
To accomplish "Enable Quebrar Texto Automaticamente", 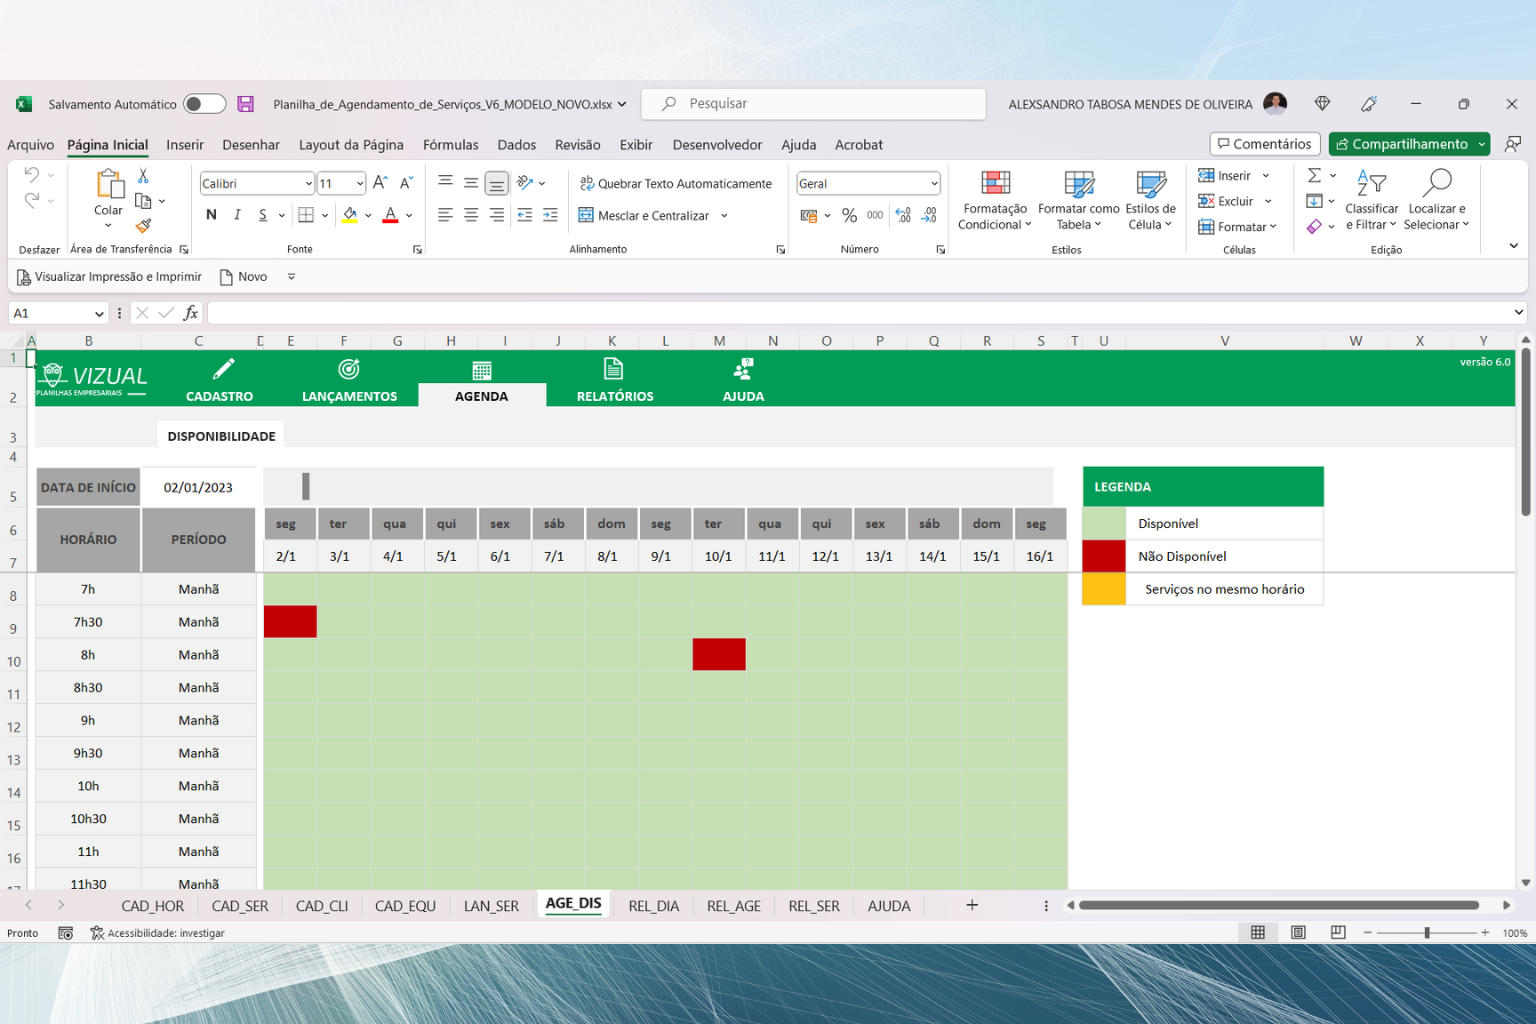I will point(677,183).
